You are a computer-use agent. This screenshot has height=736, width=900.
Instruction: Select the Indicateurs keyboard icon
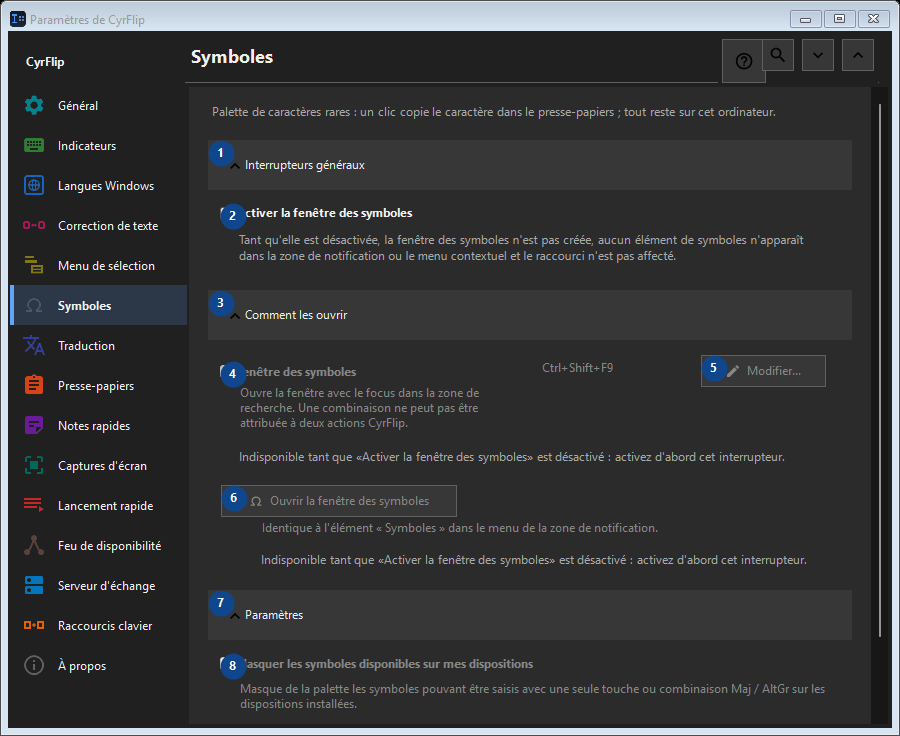[x=34, y=146]
